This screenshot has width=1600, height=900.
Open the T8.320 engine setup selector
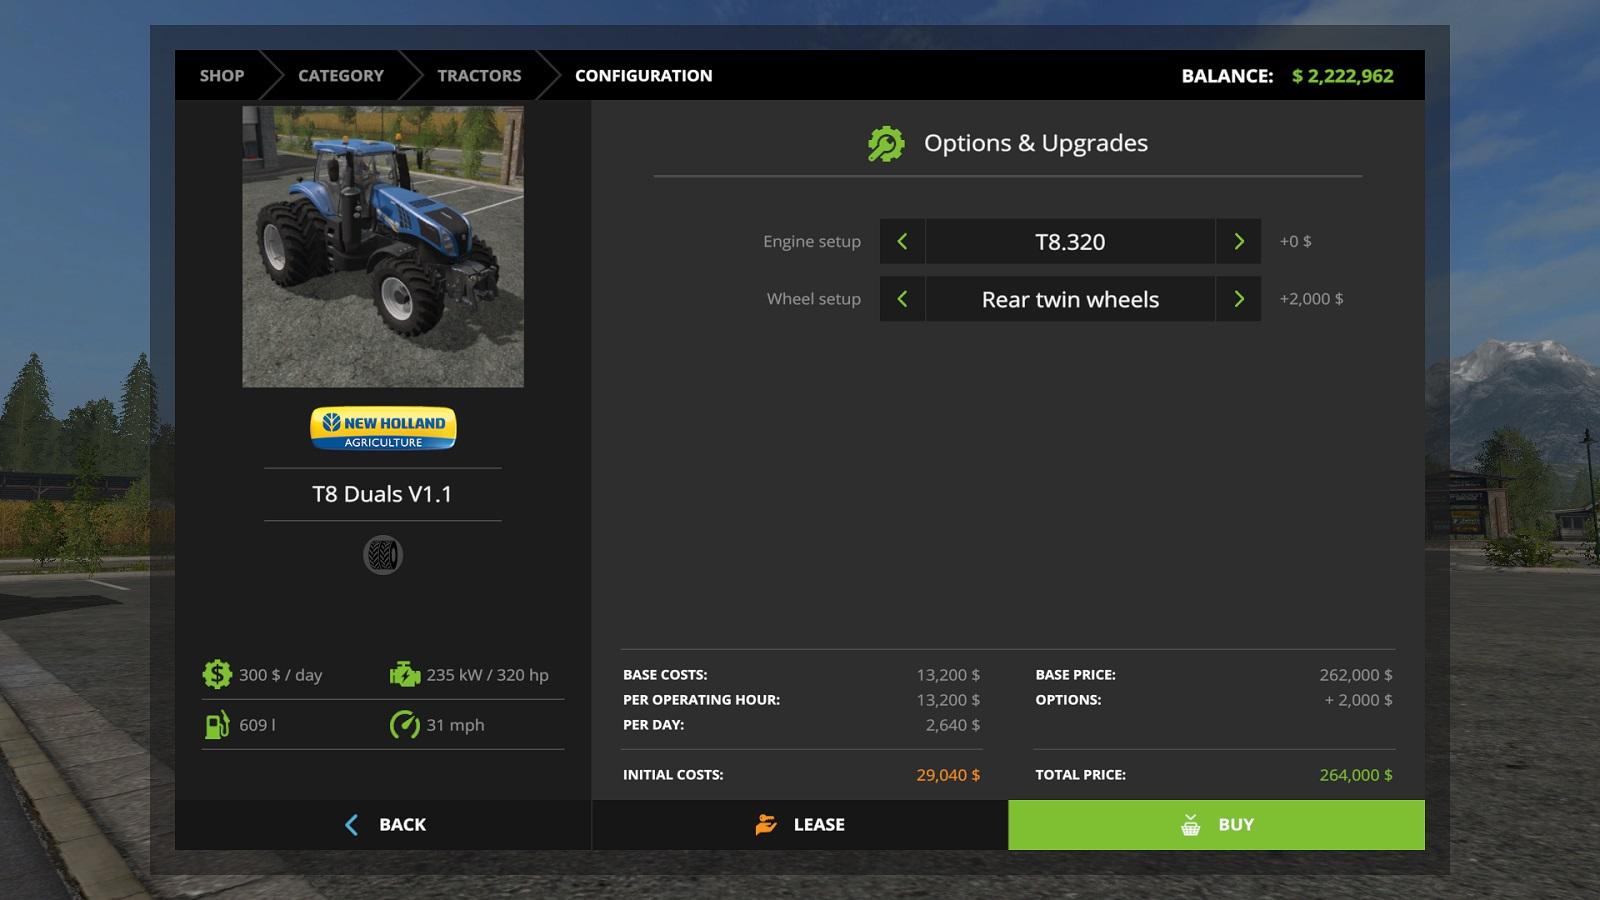point(1070,242)
